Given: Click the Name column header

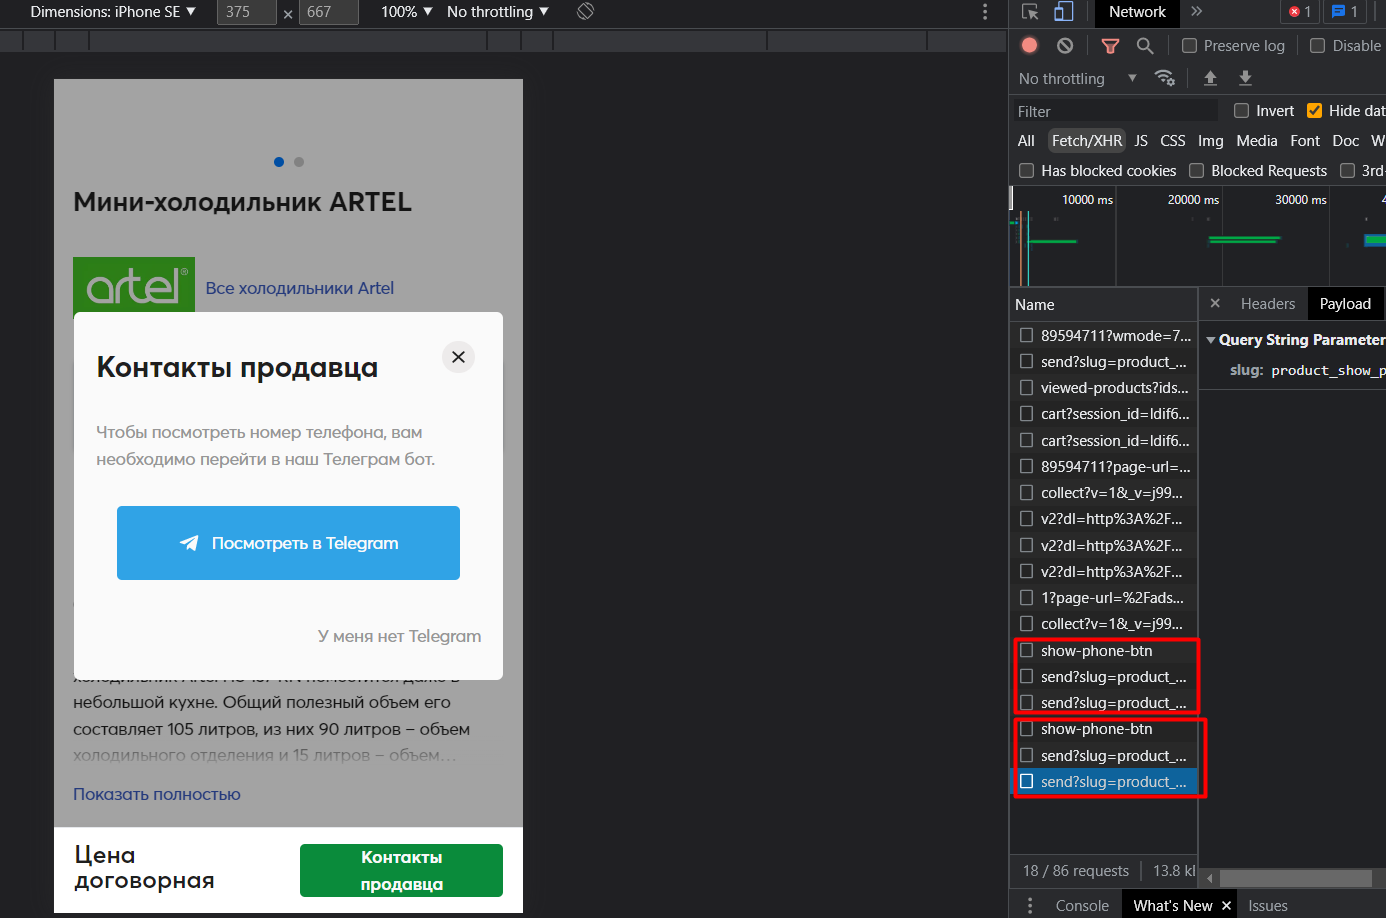Looking at the screenshot, I should coord(1103,304).
